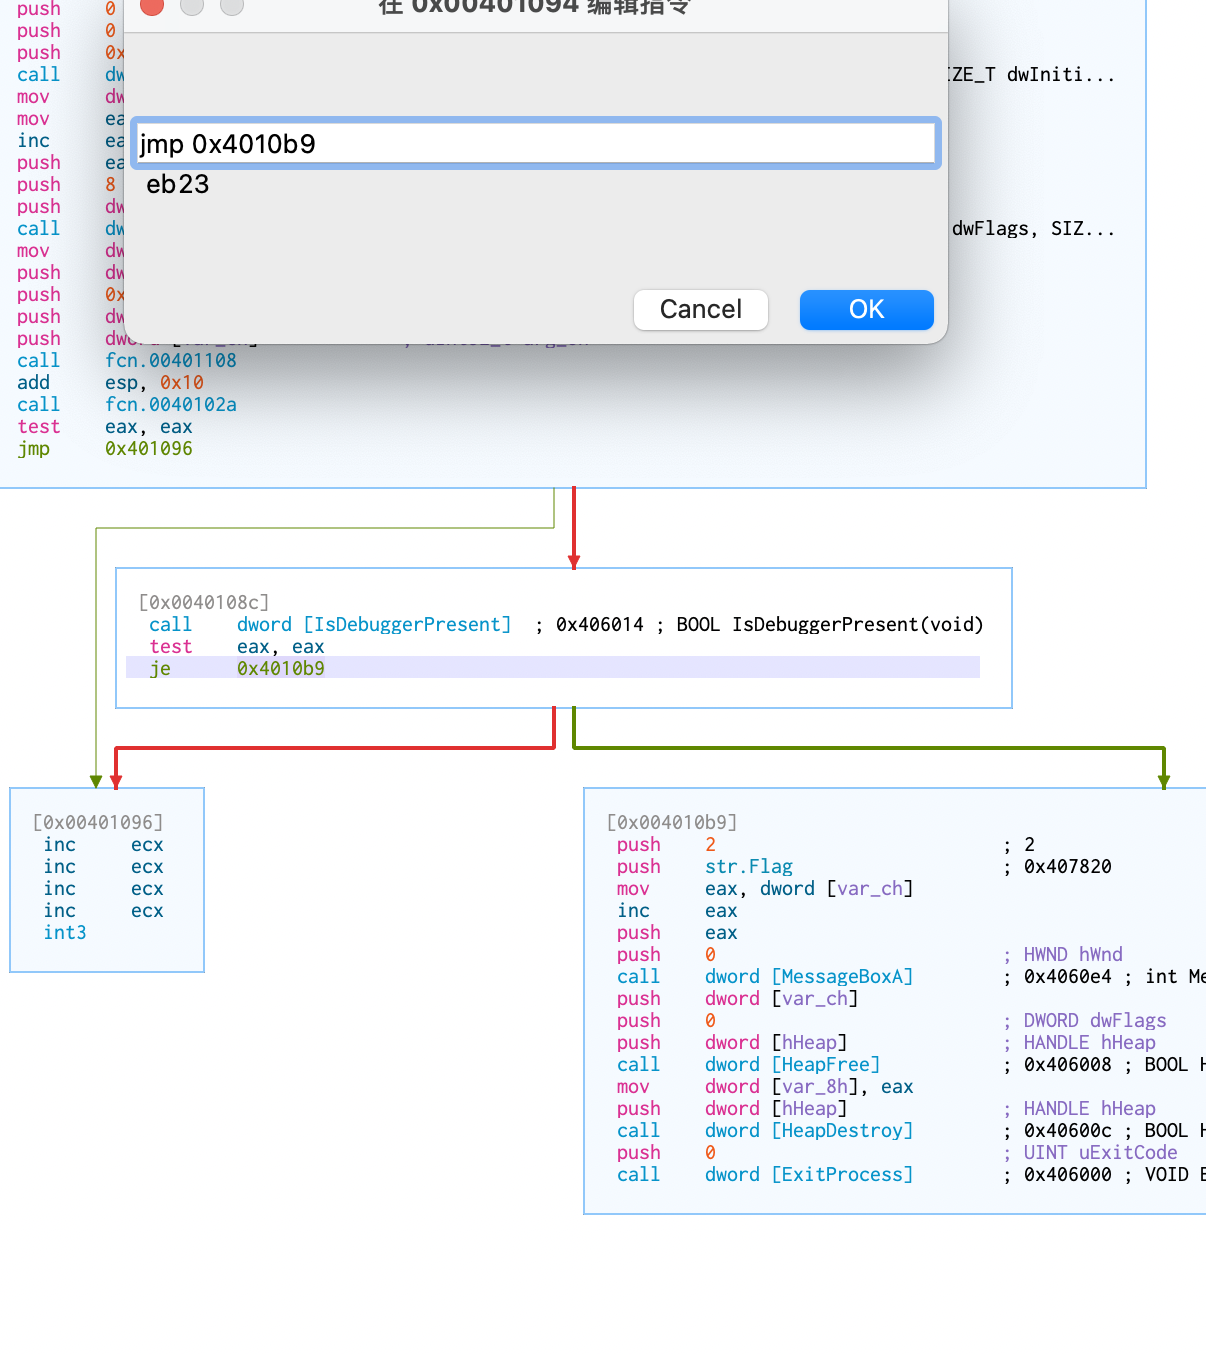Click the Cancel button in the dialog

coord(700,310)
